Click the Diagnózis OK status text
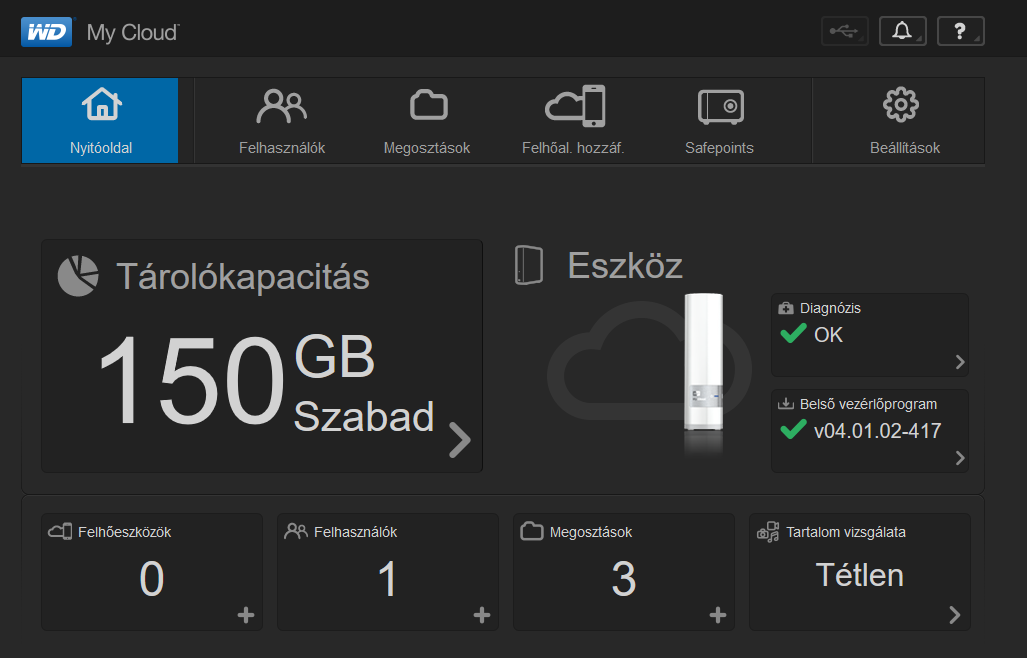This screenshot has height=658, width=1027. pos(828,335)
